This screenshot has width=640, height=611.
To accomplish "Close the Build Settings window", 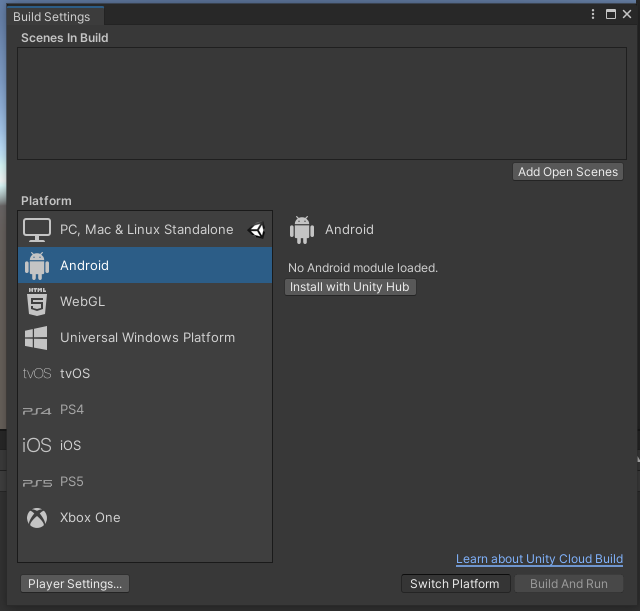I will [x=627, y=14].
